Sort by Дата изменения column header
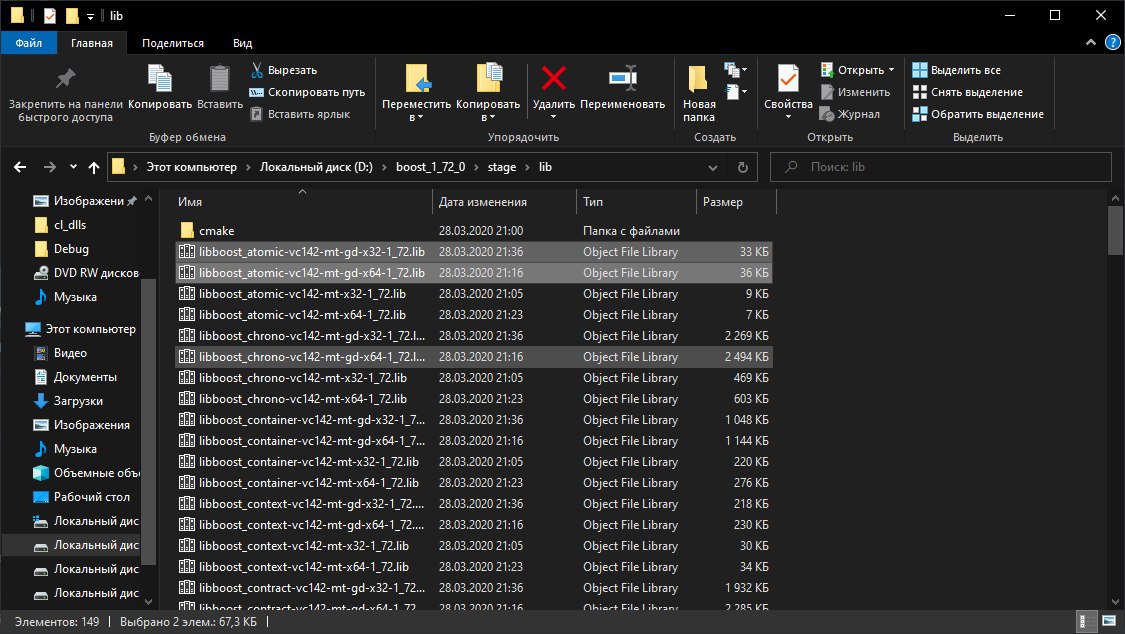The height and width of the screenshot is (634, 1125). 504,202
